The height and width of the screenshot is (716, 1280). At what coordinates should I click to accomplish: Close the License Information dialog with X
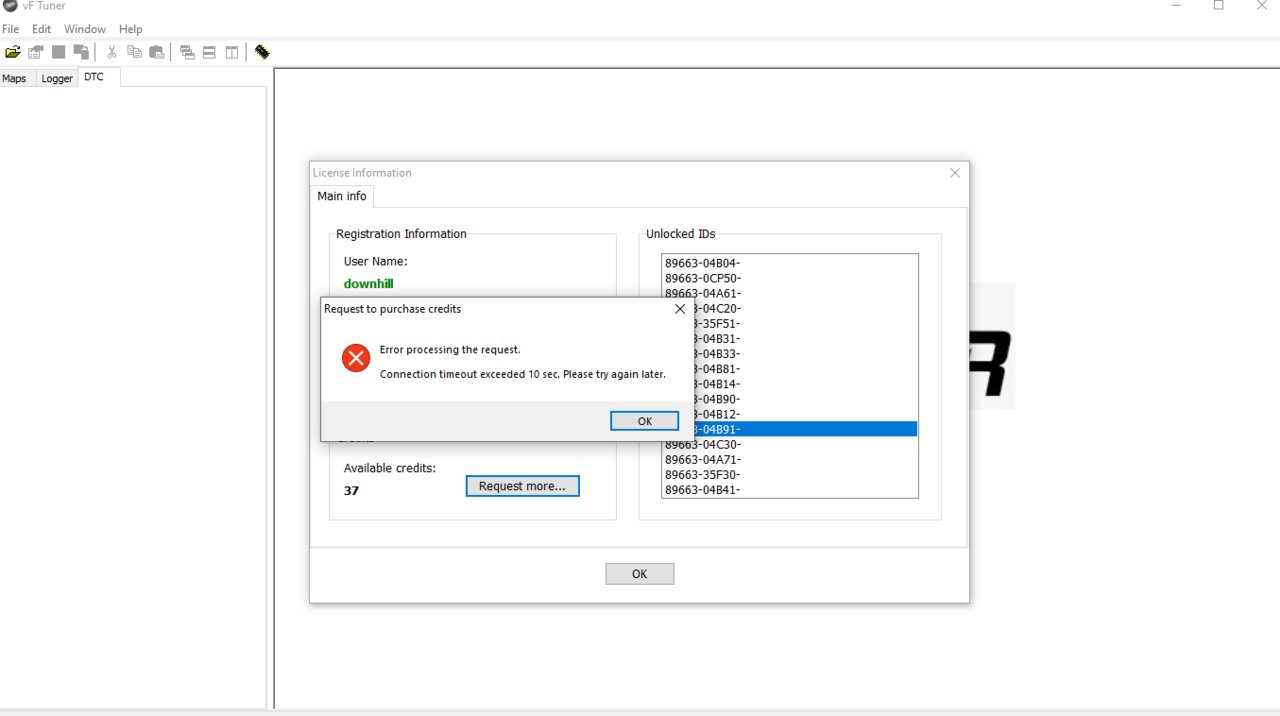tap(954, 173)
